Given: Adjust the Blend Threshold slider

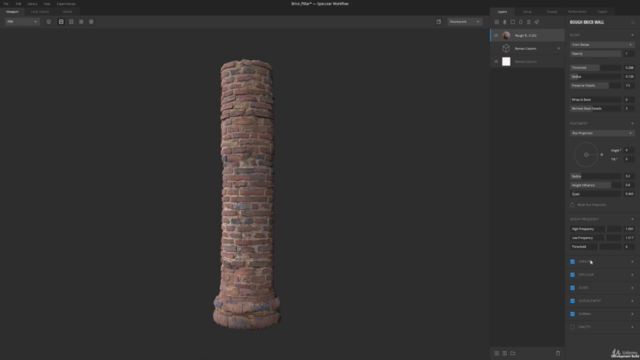Looking at the screenshot, I should (x=596, y=68).
